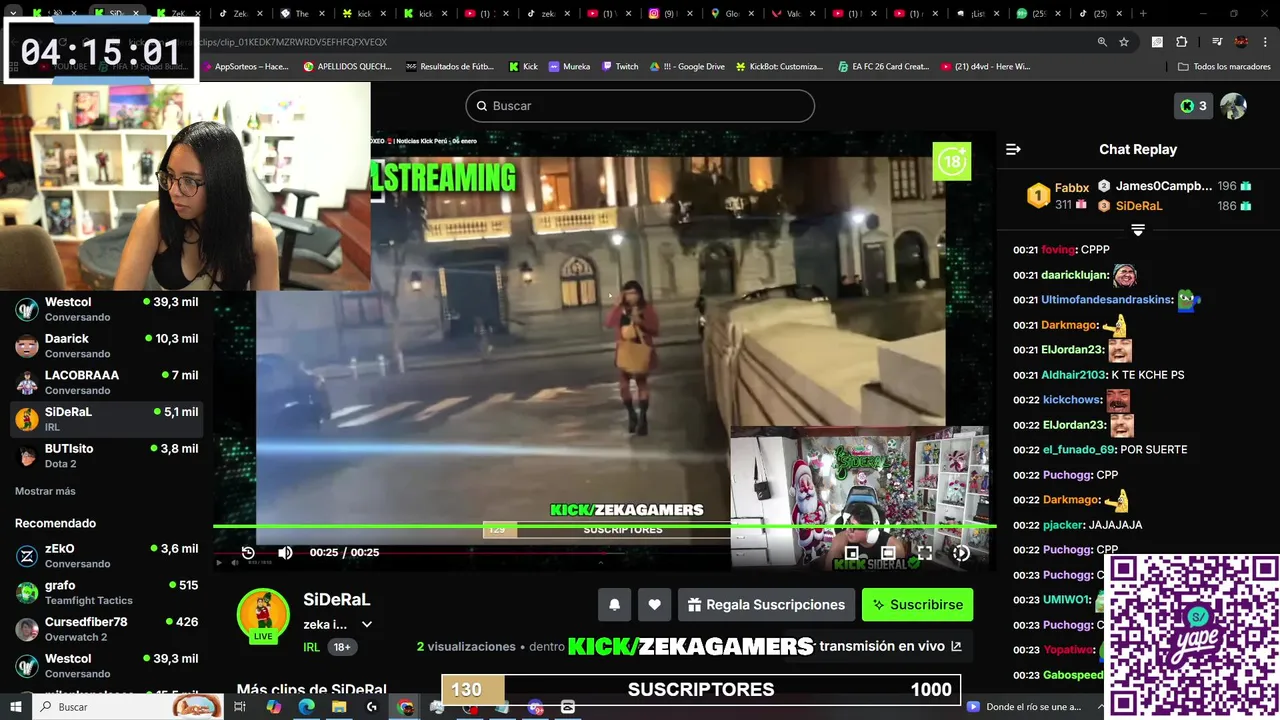Image resolution: width=1280 pixels, height=720 pixels.
Task: Click the notification bell button for SiDeRaL
Action: pyautogui.click(x=615, y=604)
